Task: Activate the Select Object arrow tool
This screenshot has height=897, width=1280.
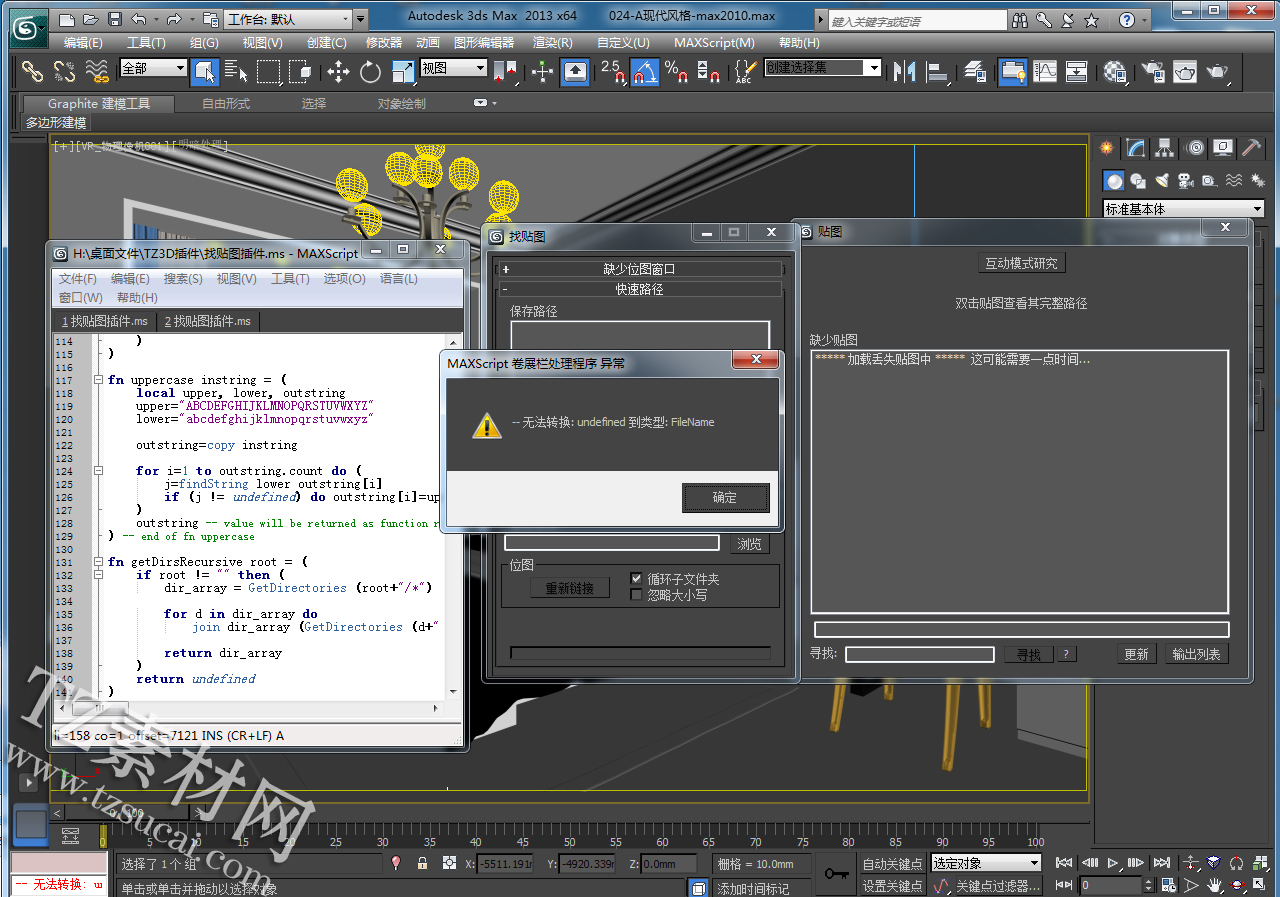Action: click(x=205, y=71)
